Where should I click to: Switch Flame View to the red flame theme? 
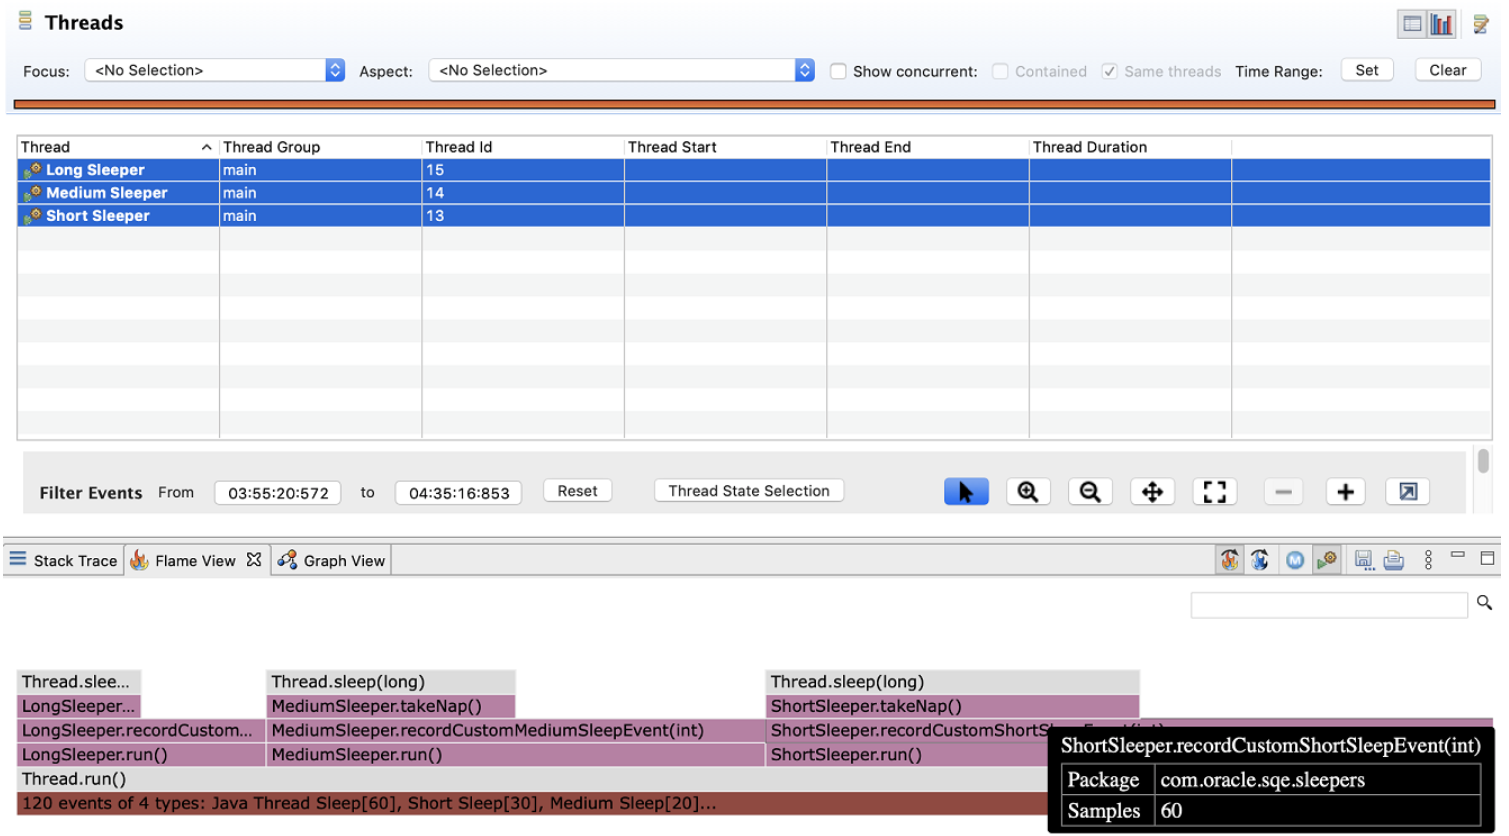(1229, 559)
